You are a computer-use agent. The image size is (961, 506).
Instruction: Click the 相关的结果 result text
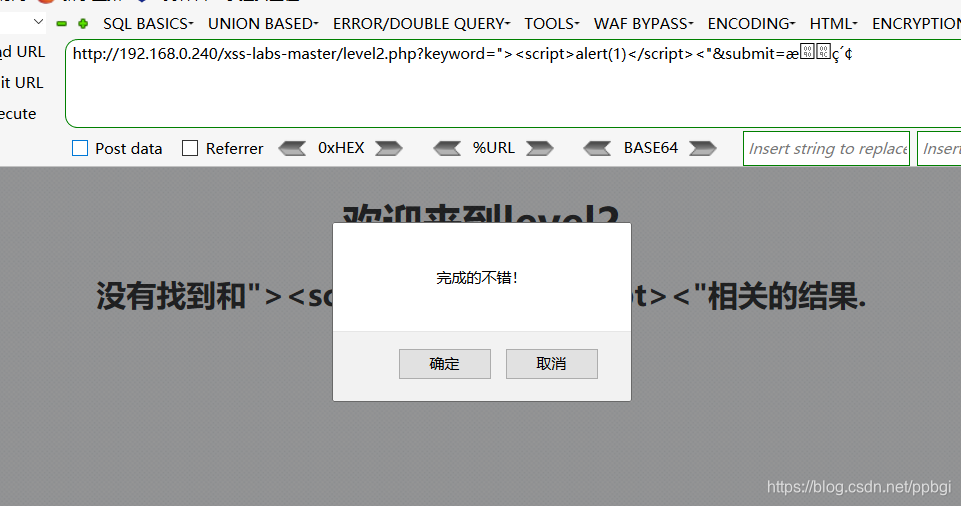coord(787,297)
